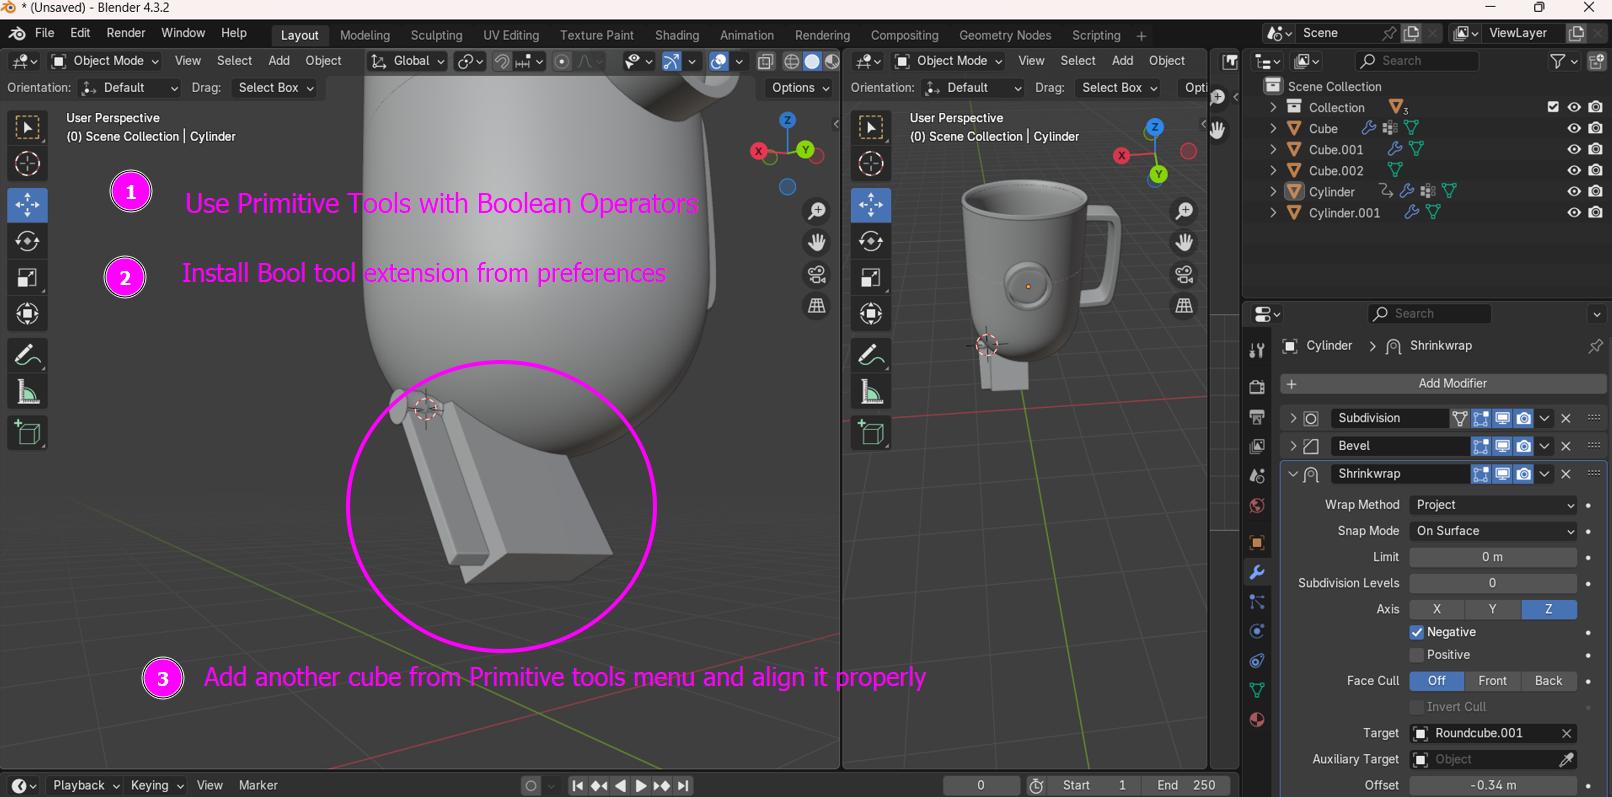1612x797 pixels.
Task: Open the File menu
Action: click(x=45, y=33)
